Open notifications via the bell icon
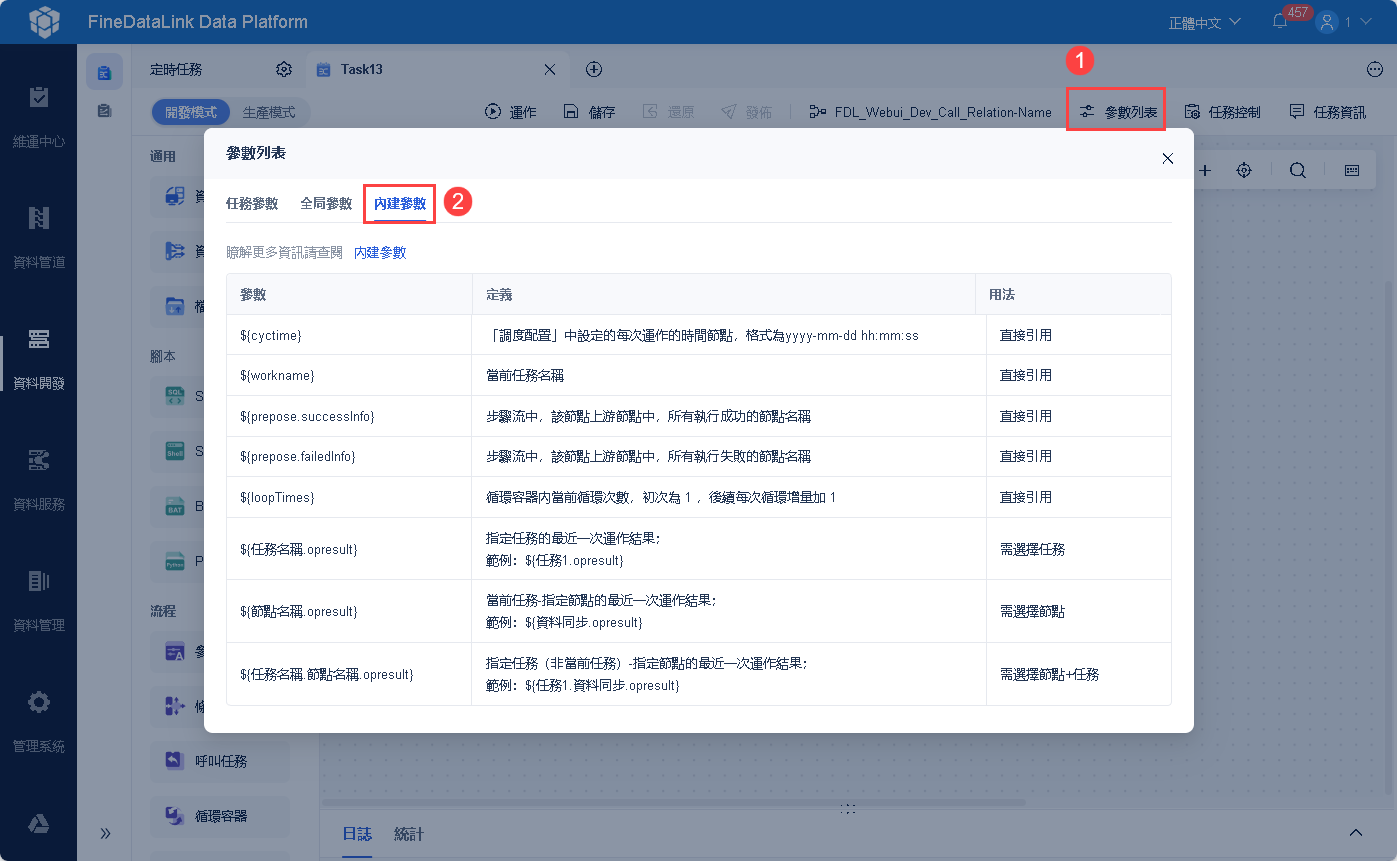The width and height of the screenshot is (1397, 861). tap(1280, 21)
